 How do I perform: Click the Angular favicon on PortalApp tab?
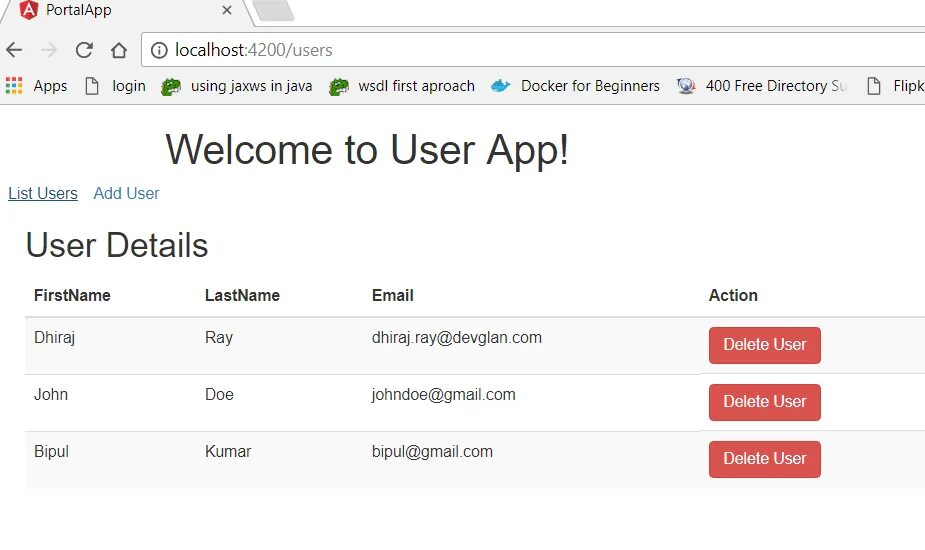click(x=28, y=9)
